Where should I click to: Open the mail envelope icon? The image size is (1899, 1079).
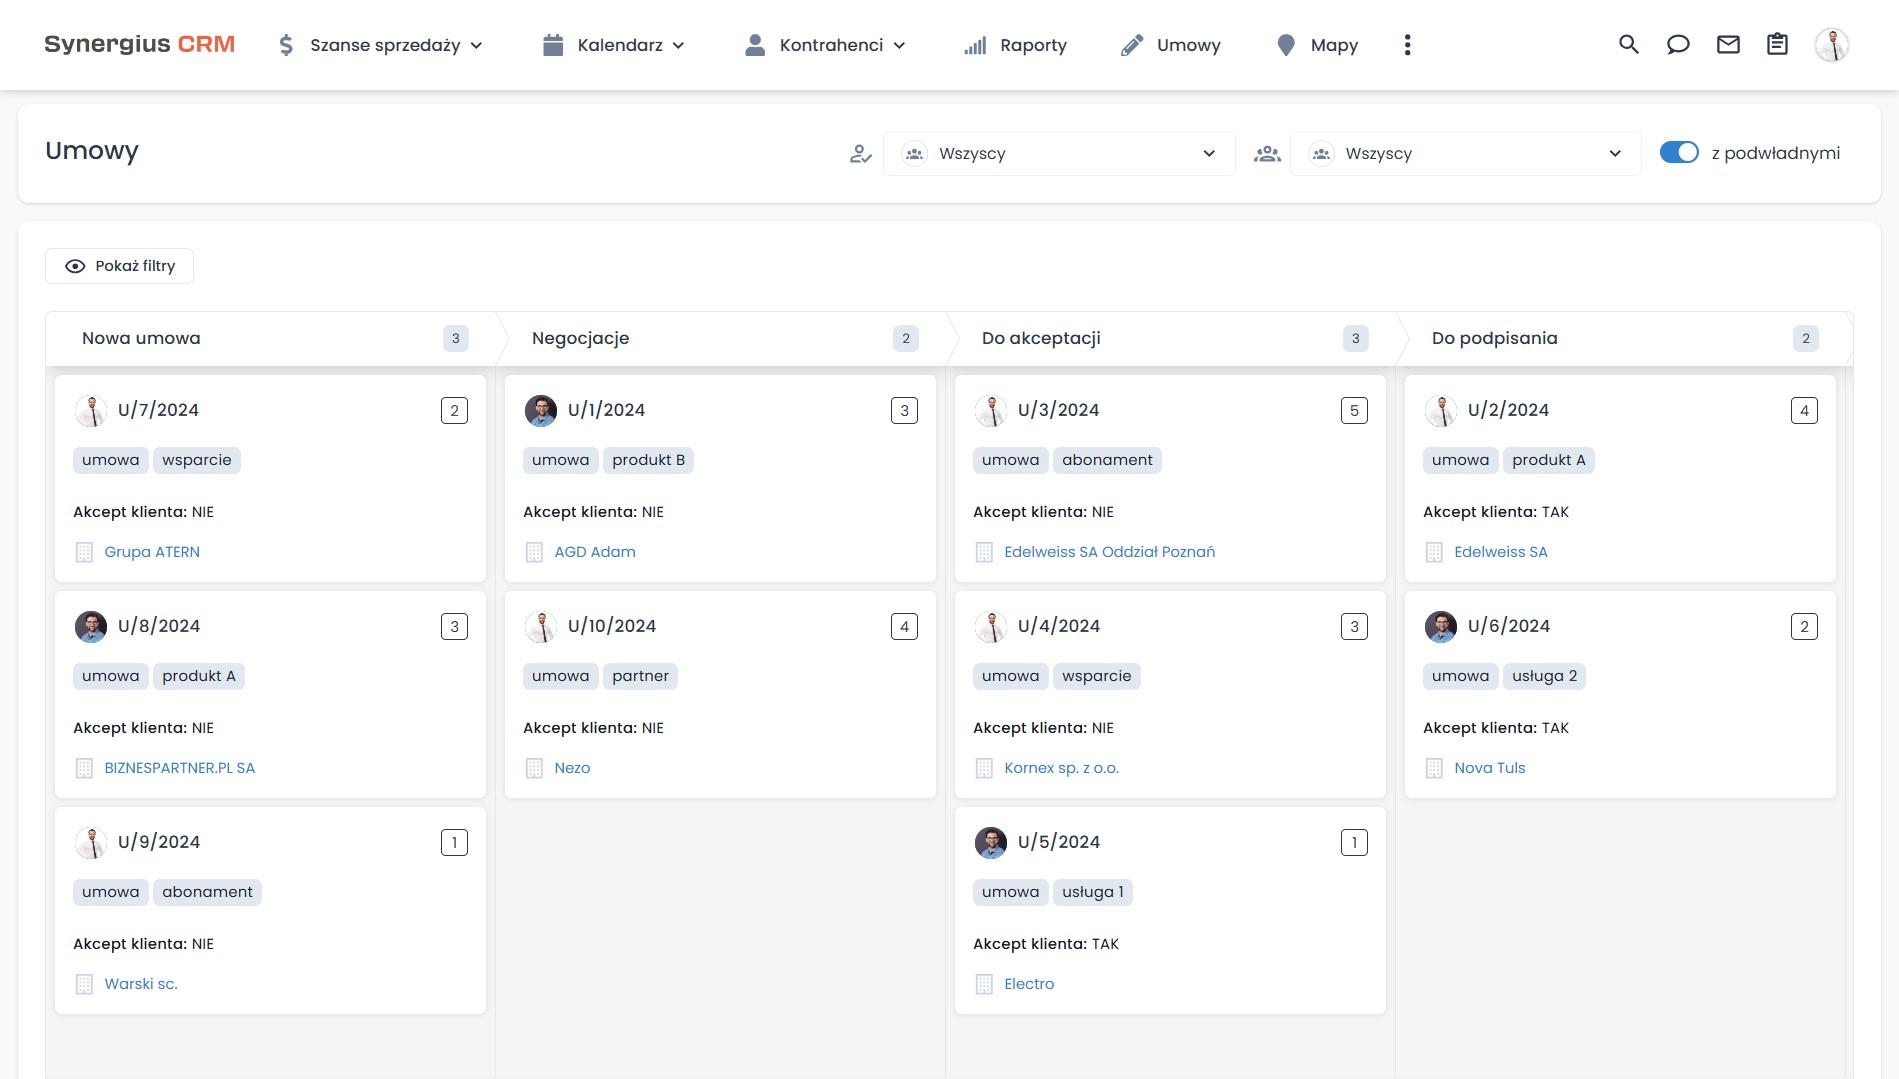(x=1728, y=45)
